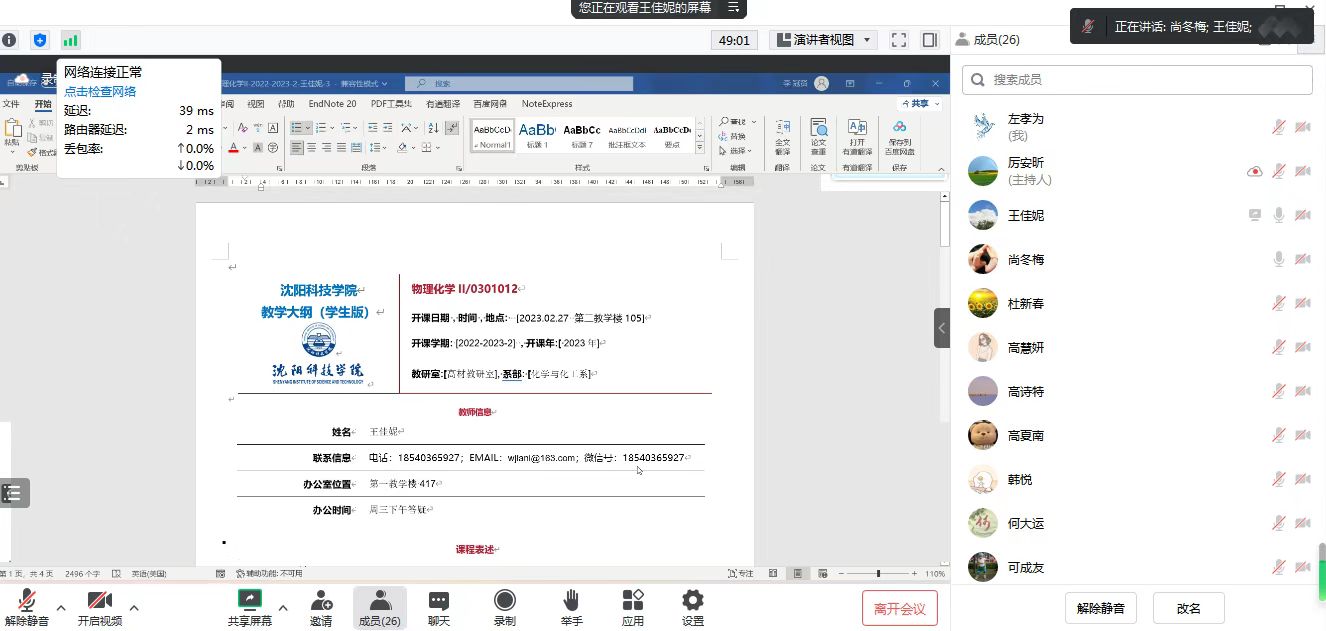Expand video options arrow beside 开启视频
Viewport: 1326px width, 631px height.
click(x=134, y=607)
